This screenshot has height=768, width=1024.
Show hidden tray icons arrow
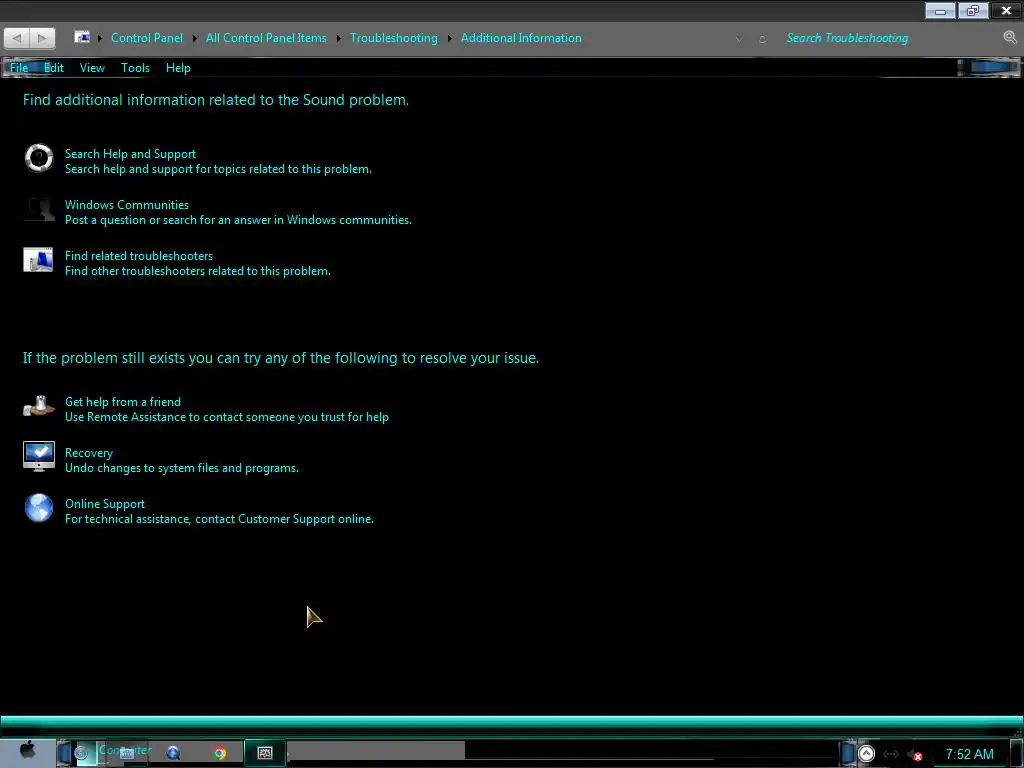tap(866, 754)
